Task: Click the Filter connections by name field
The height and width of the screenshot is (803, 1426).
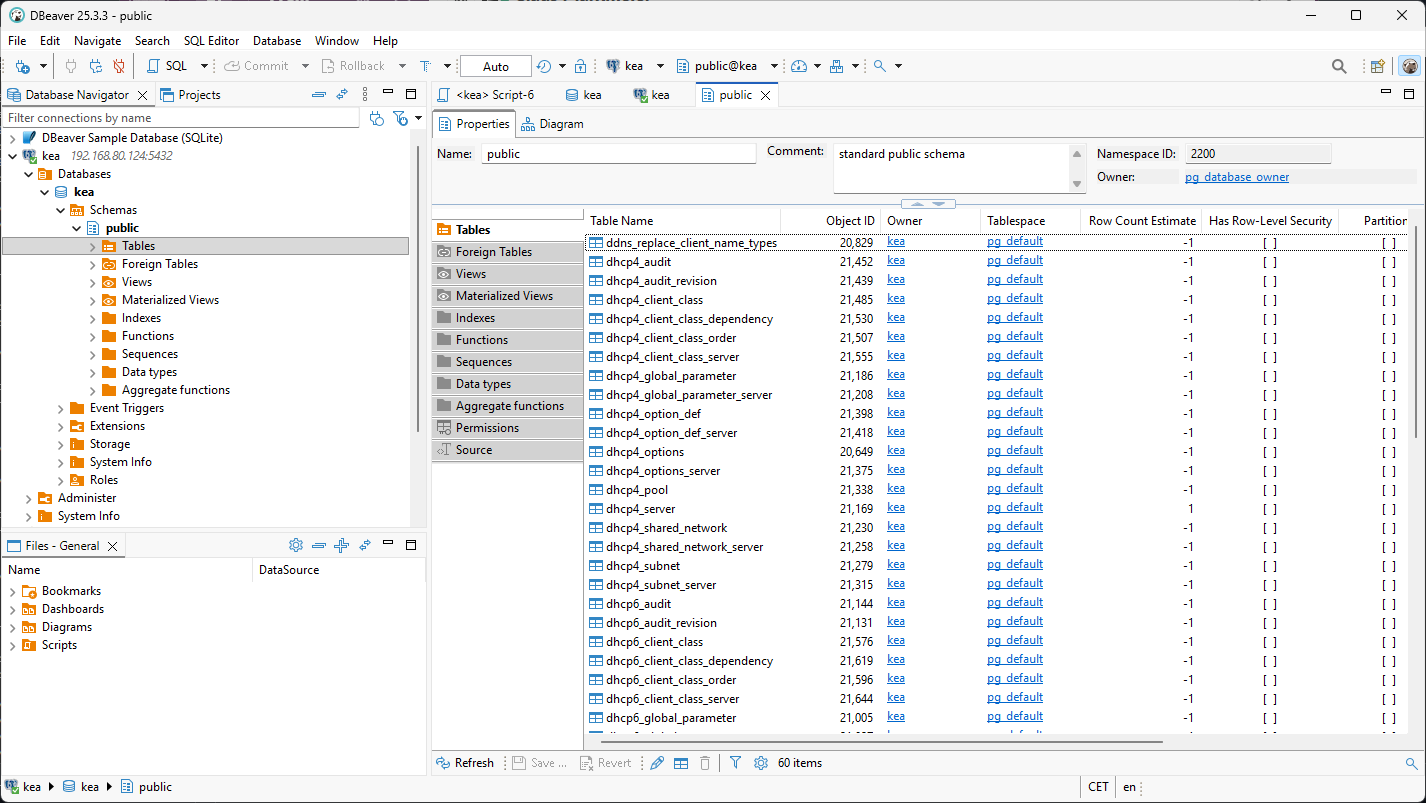Action: (x=180, y=118)
